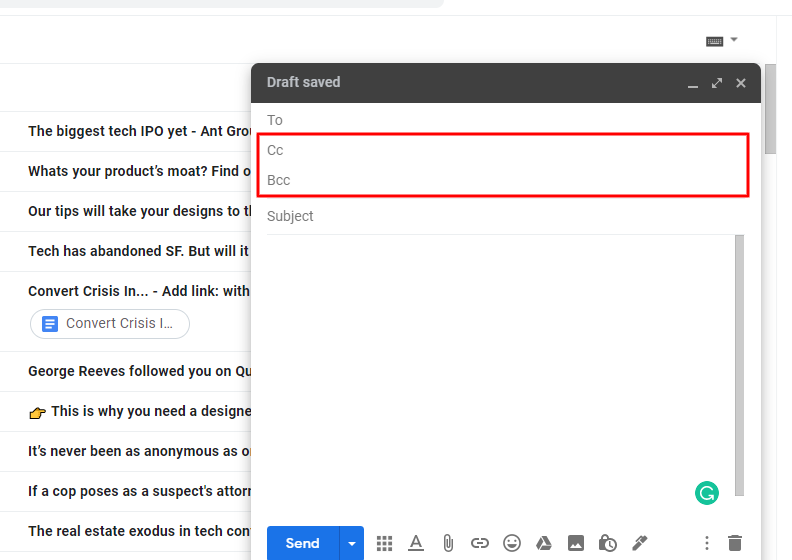792x560 pixels.
Task: Minimize the compose window
Action: (692, 84)
